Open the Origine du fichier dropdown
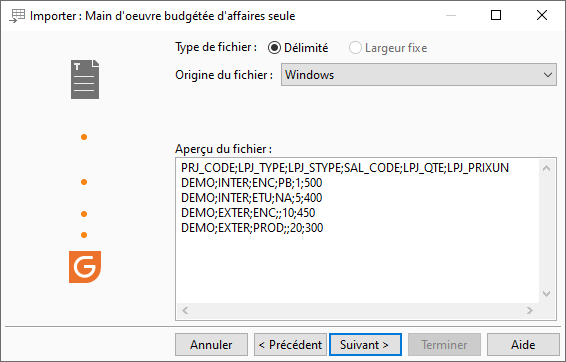The width and height of the screenshot is (566, 362). pyautogui.click(x=419, y=75)
